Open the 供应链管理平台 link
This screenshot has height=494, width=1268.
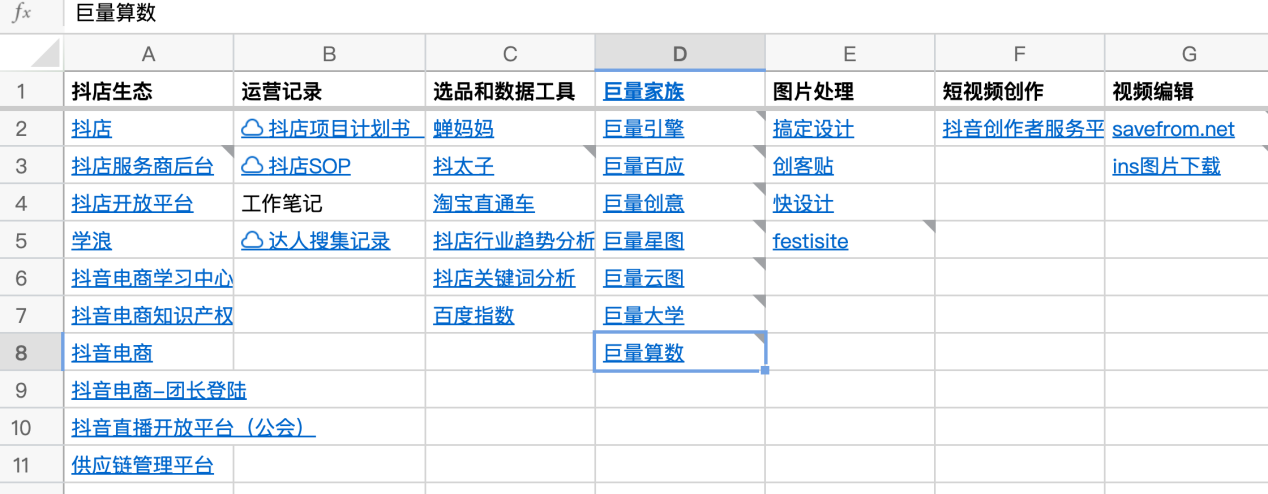(x=142, y=465)
